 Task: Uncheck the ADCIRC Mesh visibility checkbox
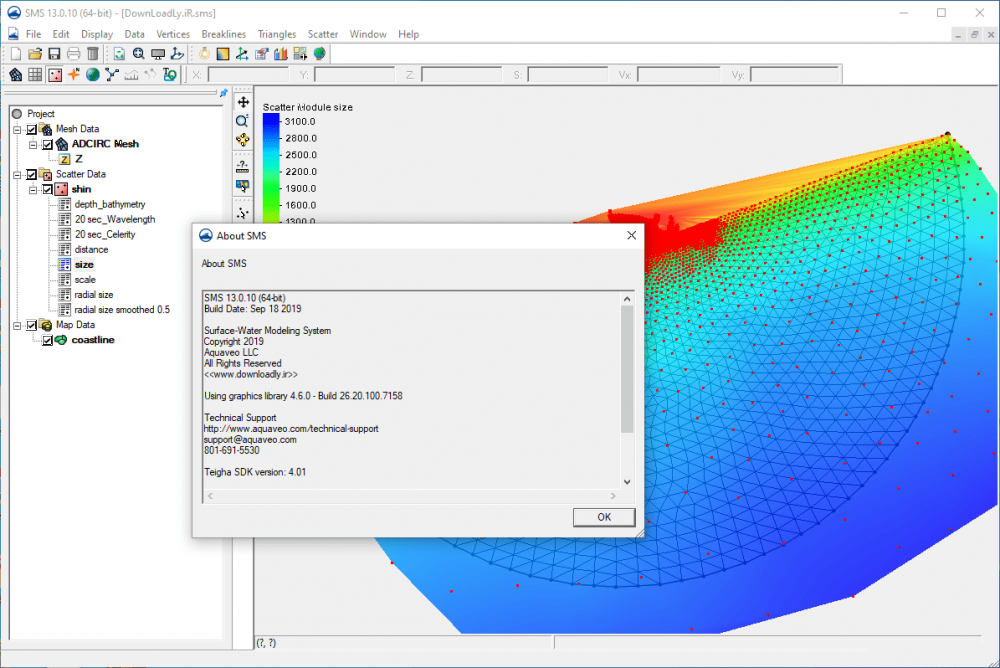(47, 144)
